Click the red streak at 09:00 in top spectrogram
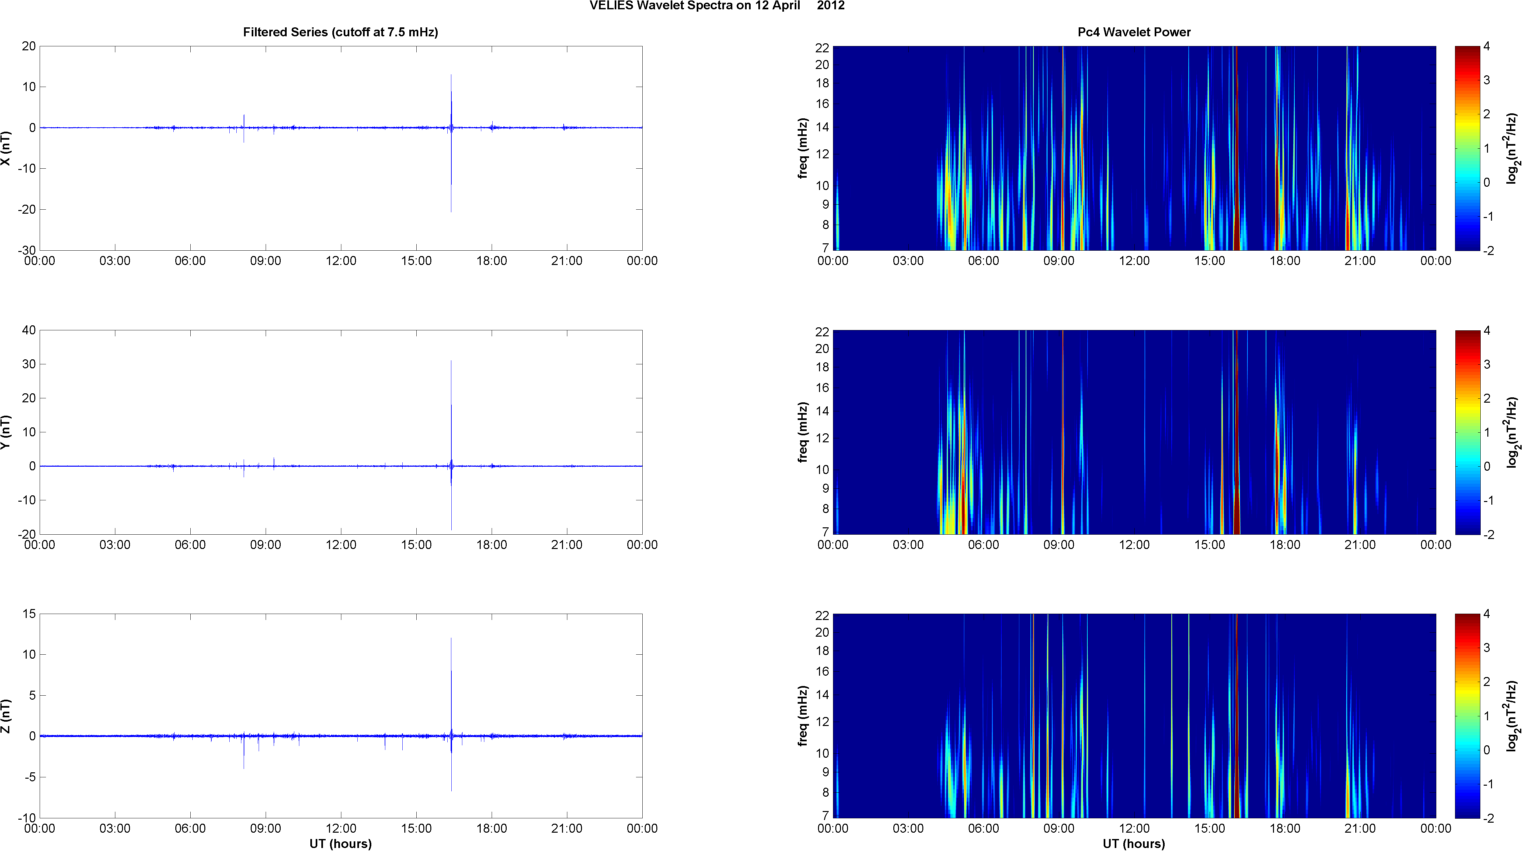 (1063, 150)
